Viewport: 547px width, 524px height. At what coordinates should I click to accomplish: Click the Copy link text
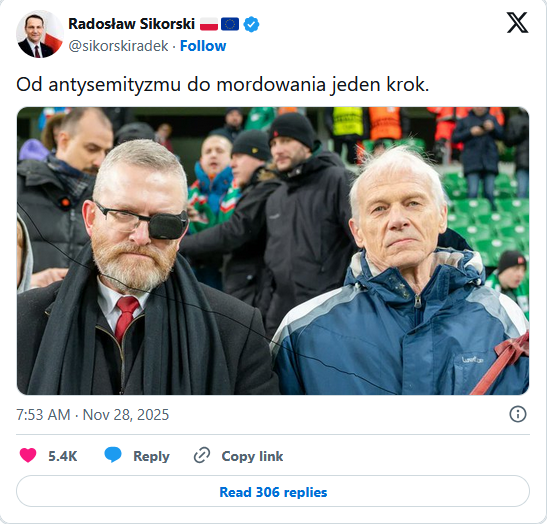point(252,456)
